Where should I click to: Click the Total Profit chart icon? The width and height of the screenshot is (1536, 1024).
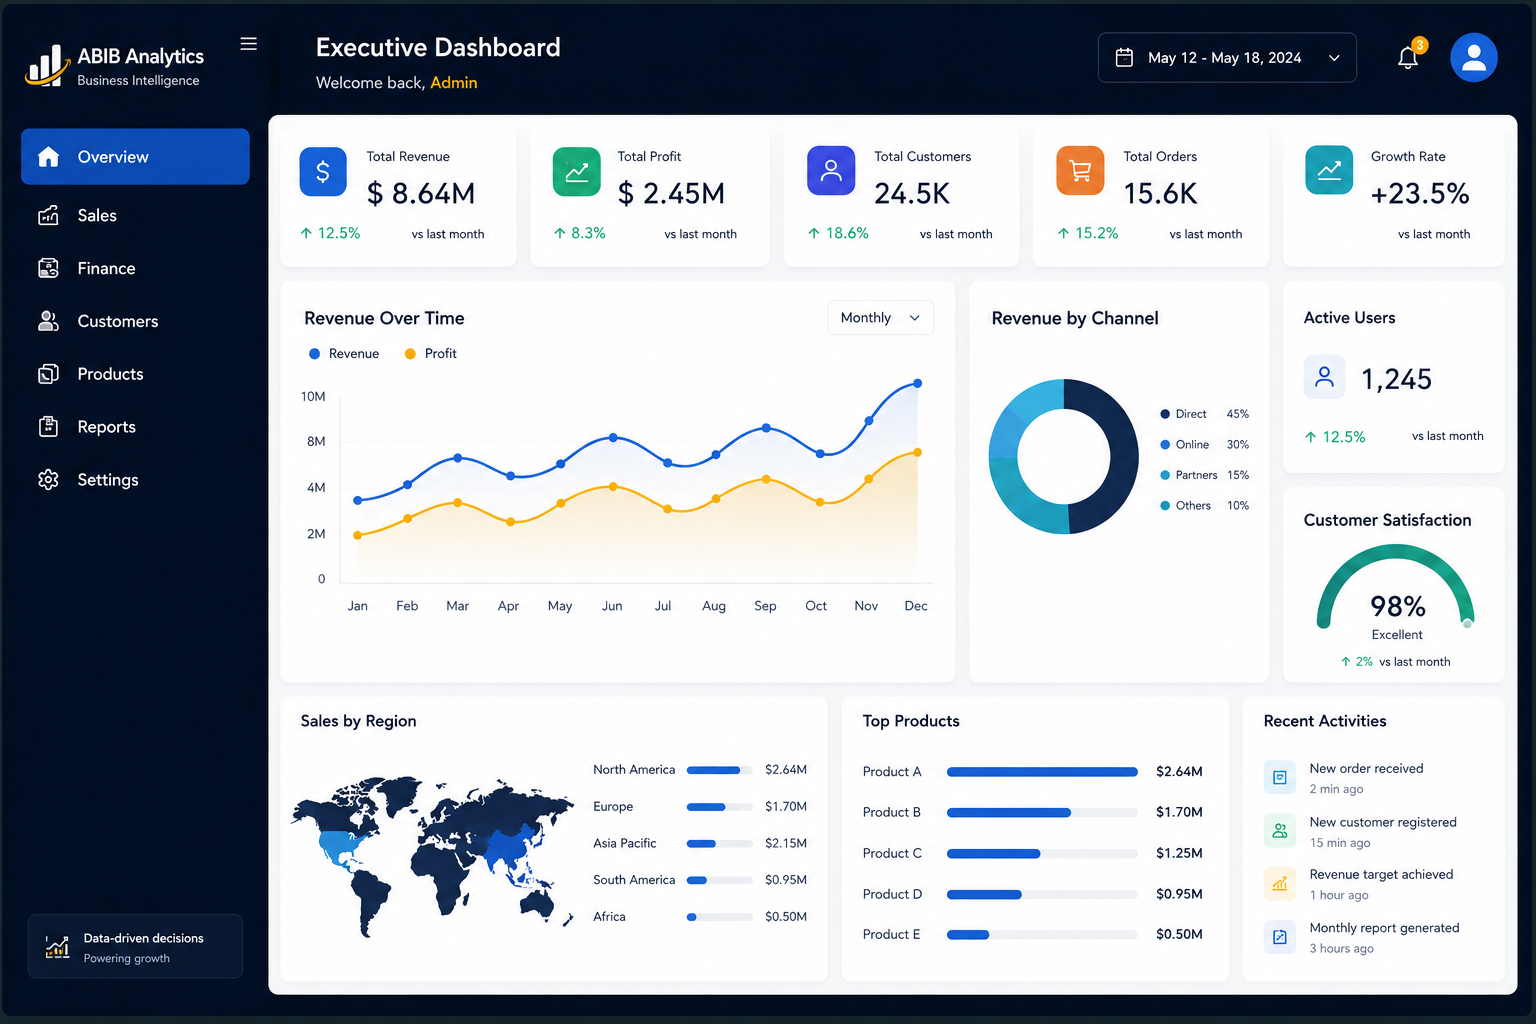577,172
